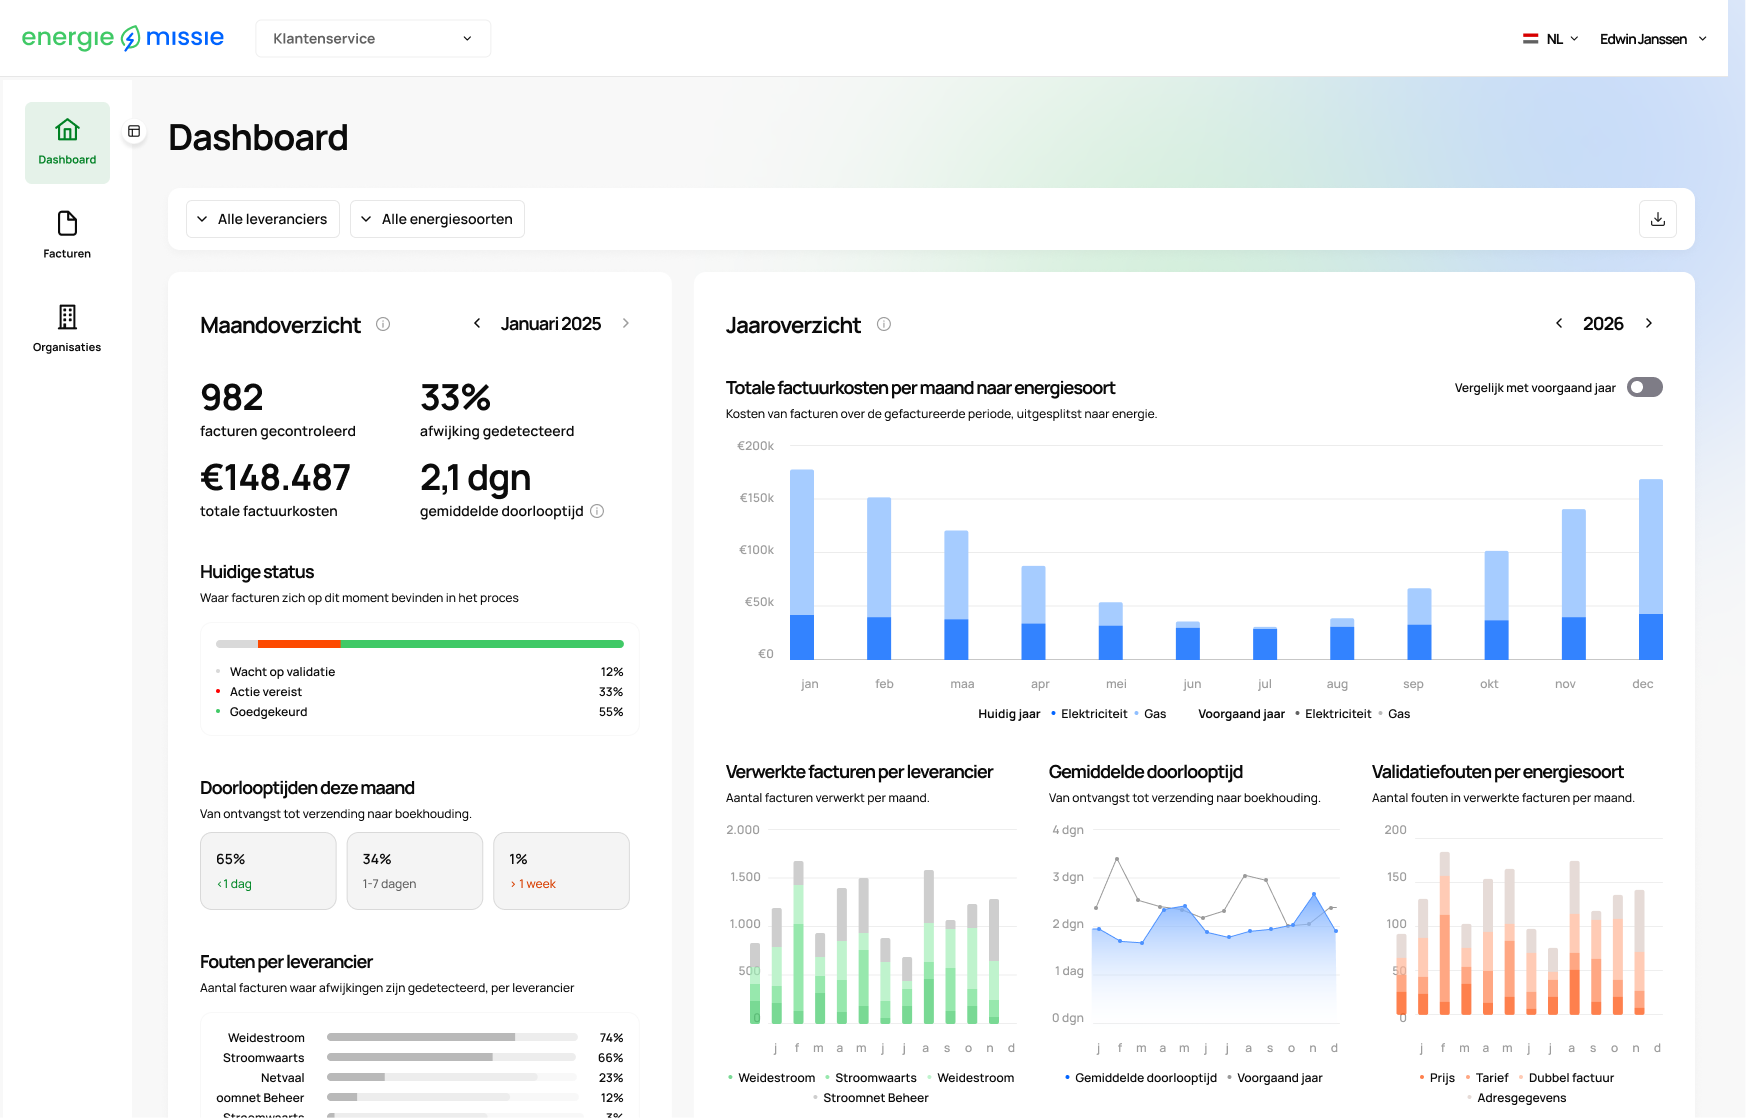The height and width of the screenshot is (1118, 1746).
Task: Click the Wacht op validatie status row
Action: coord(420,672)
